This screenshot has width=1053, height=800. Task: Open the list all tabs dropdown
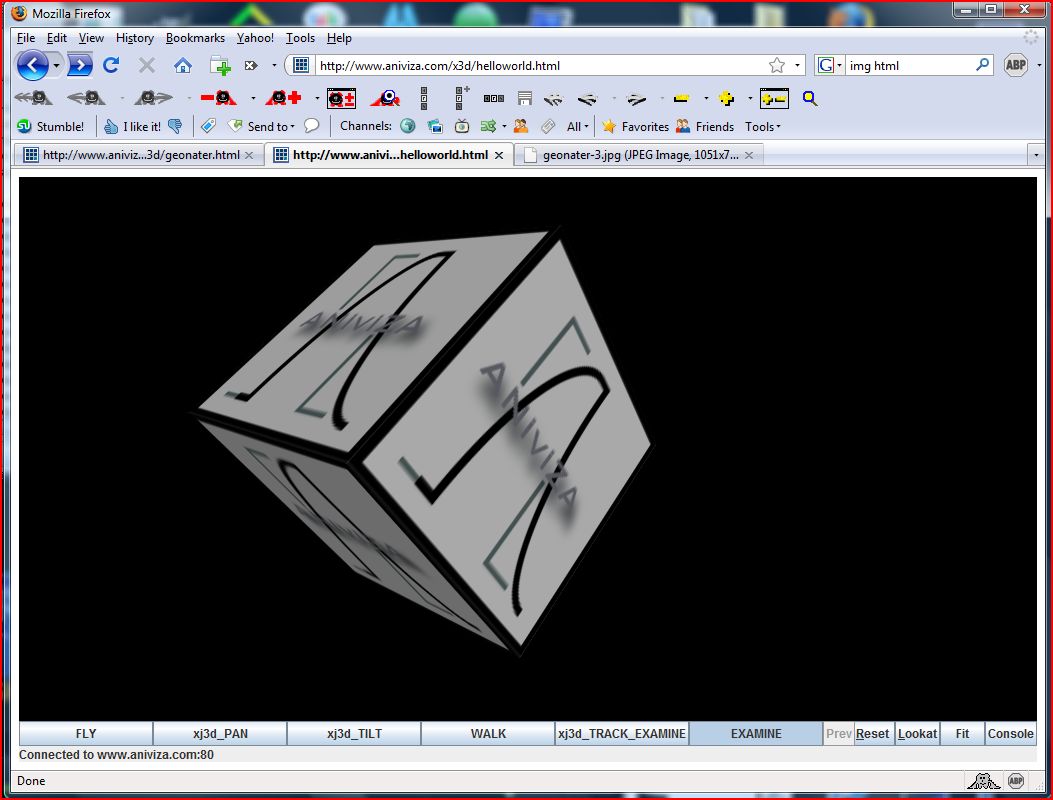point(1036,155)
